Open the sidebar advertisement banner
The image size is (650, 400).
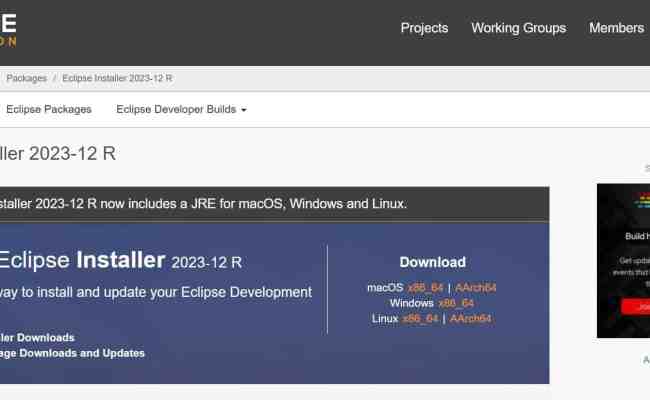[x=623, y=261]
